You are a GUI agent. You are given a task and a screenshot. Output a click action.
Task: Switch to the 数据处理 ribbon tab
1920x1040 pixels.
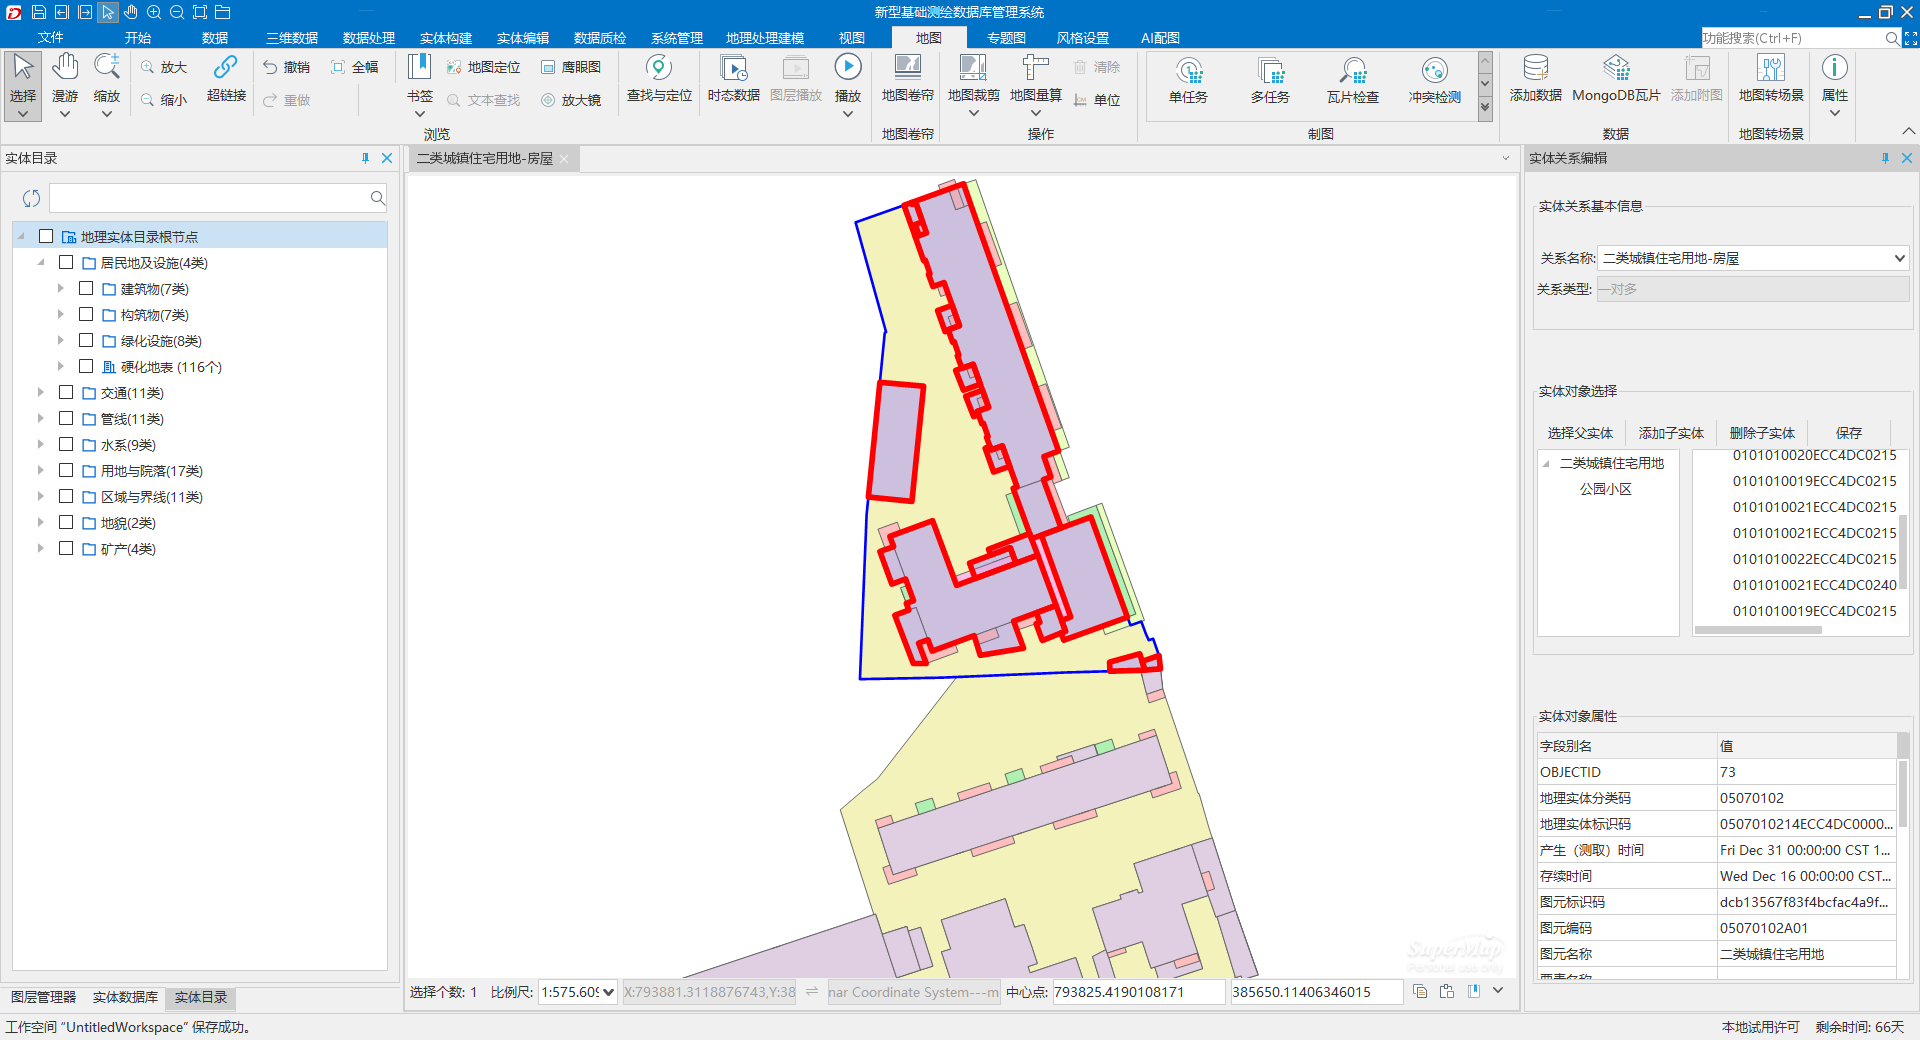pyautogui.click(x=369, y=38)
